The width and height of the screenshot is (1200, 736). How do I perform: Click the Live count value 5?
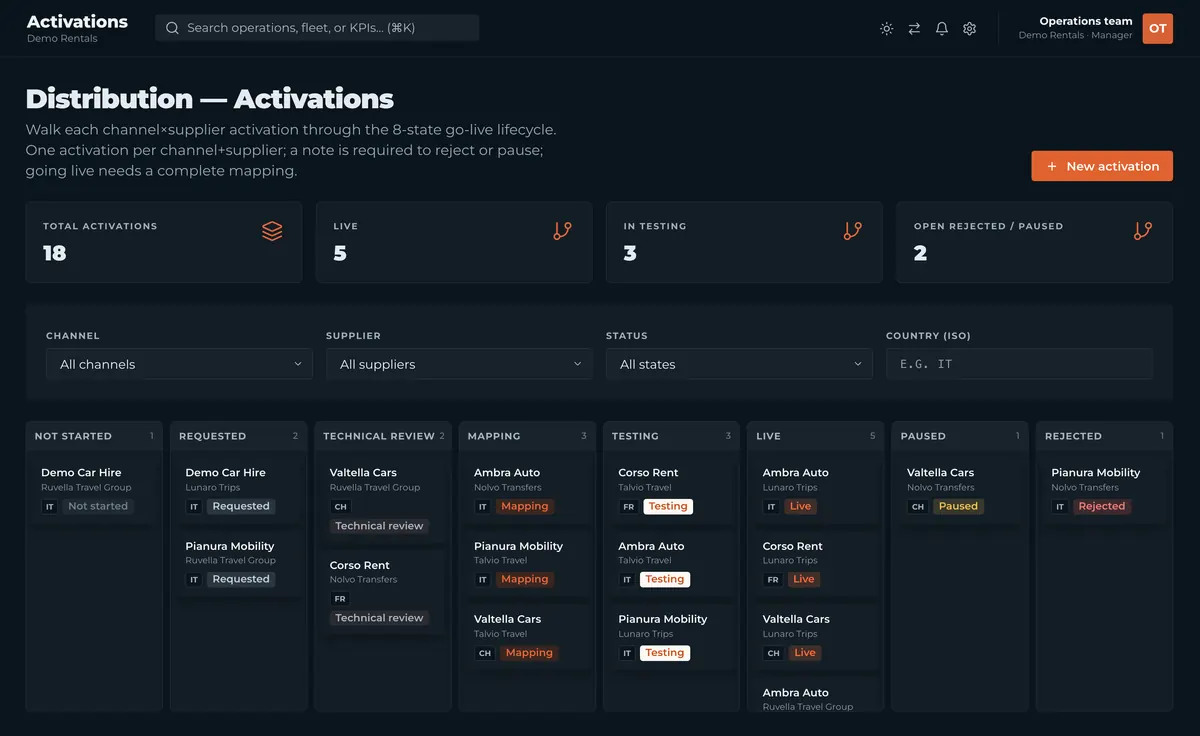click(340, 254)
